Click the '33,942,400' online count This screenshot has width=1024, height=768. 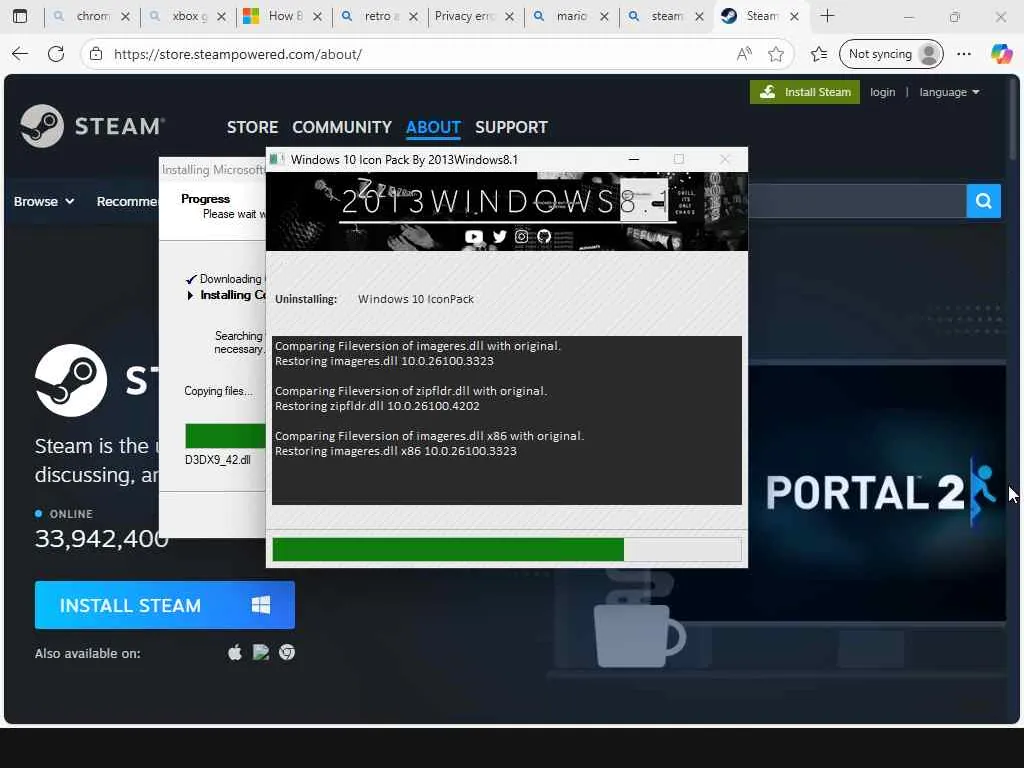click(x=101, y=539)
